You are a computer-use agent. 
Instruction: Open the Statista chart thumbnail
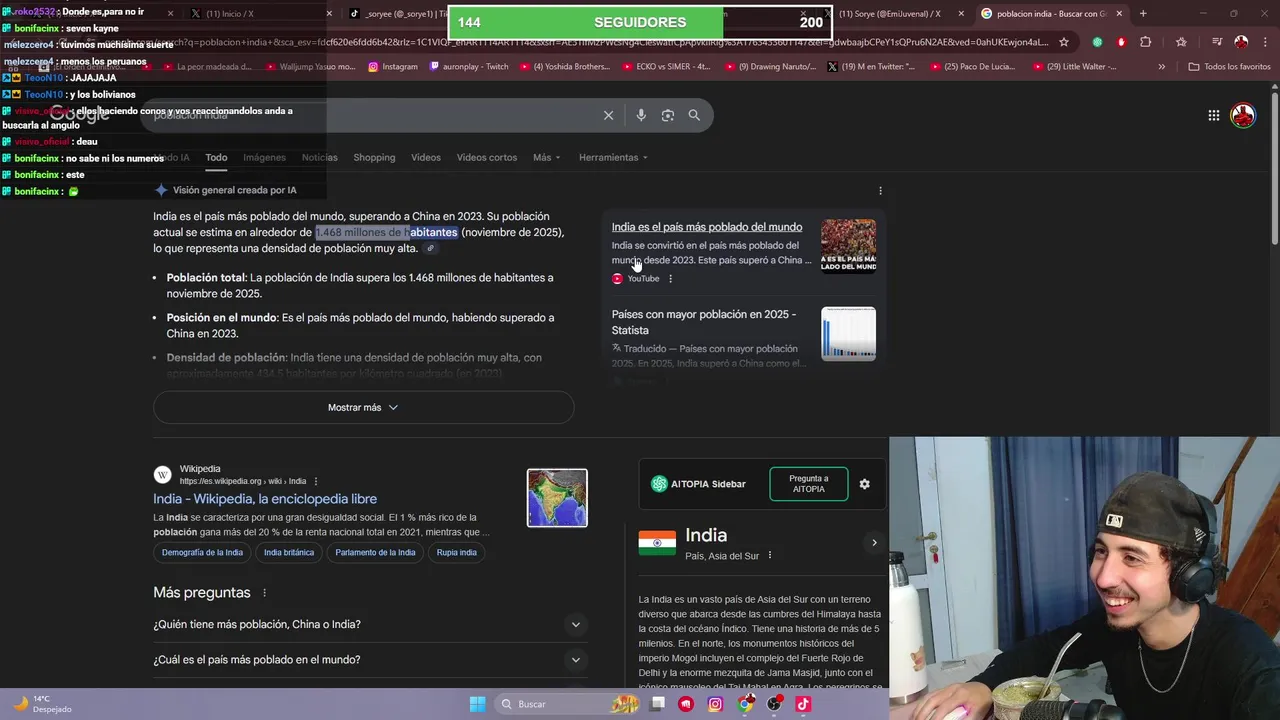click(848, 334)
